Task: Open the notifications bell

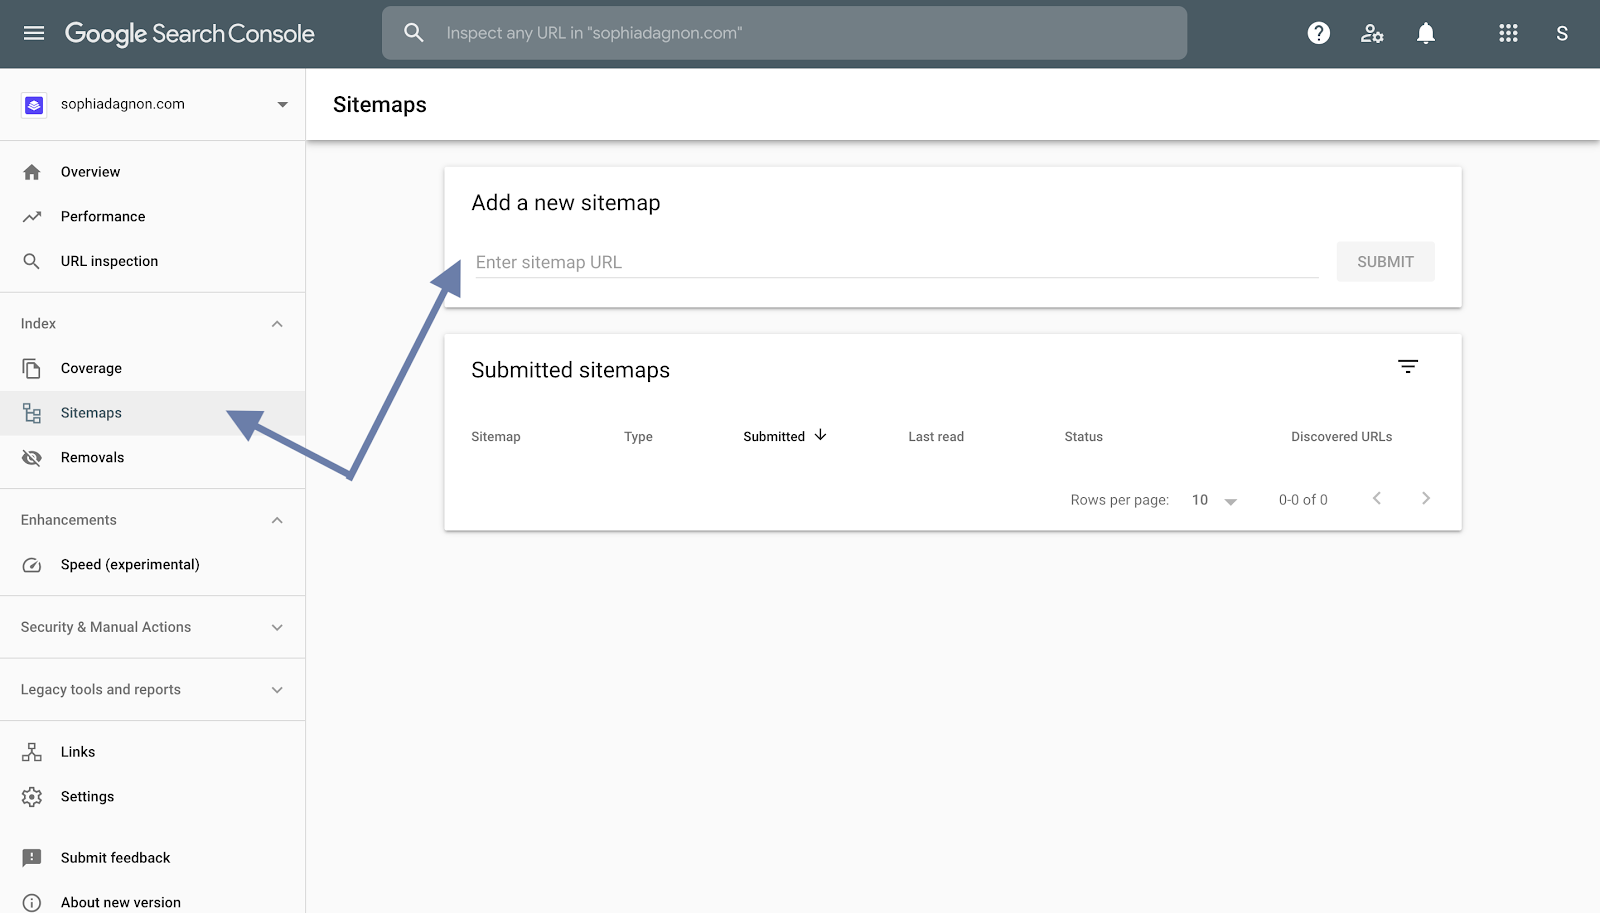Action: pyautogui.click(x=1426, y=33)
